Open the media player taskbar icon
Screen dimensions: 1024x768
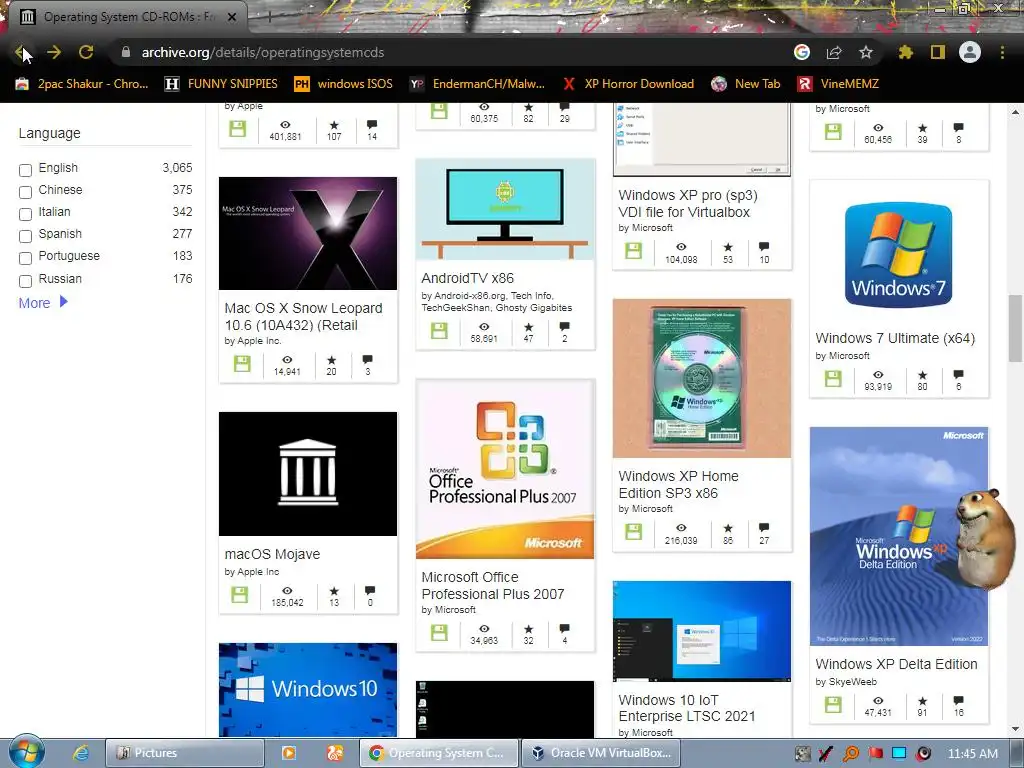point(288,753)
